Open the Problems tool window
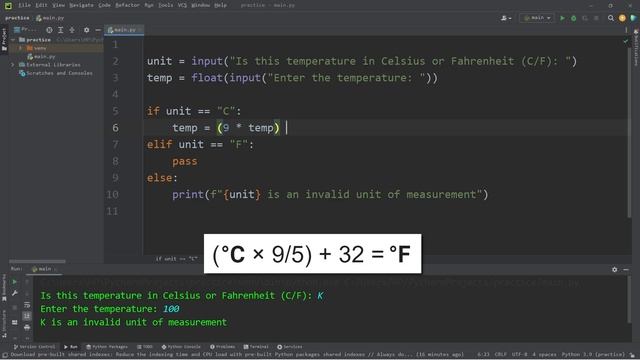The width and height of the screenshot is (640, 360). coord(222,347)
